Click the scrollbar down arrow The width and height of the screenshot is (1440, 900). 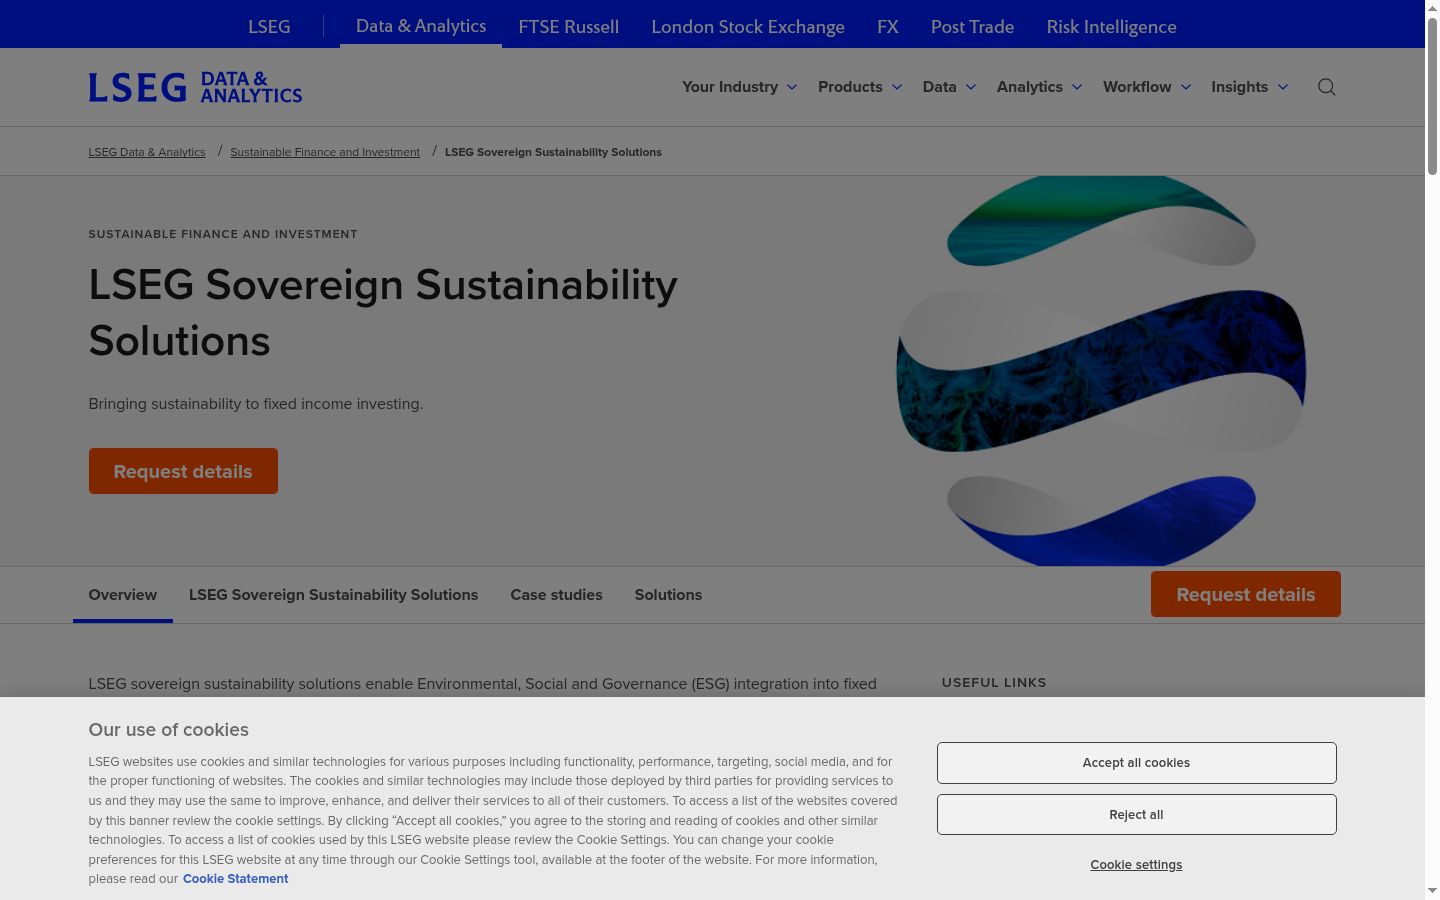pos(1432,890)
